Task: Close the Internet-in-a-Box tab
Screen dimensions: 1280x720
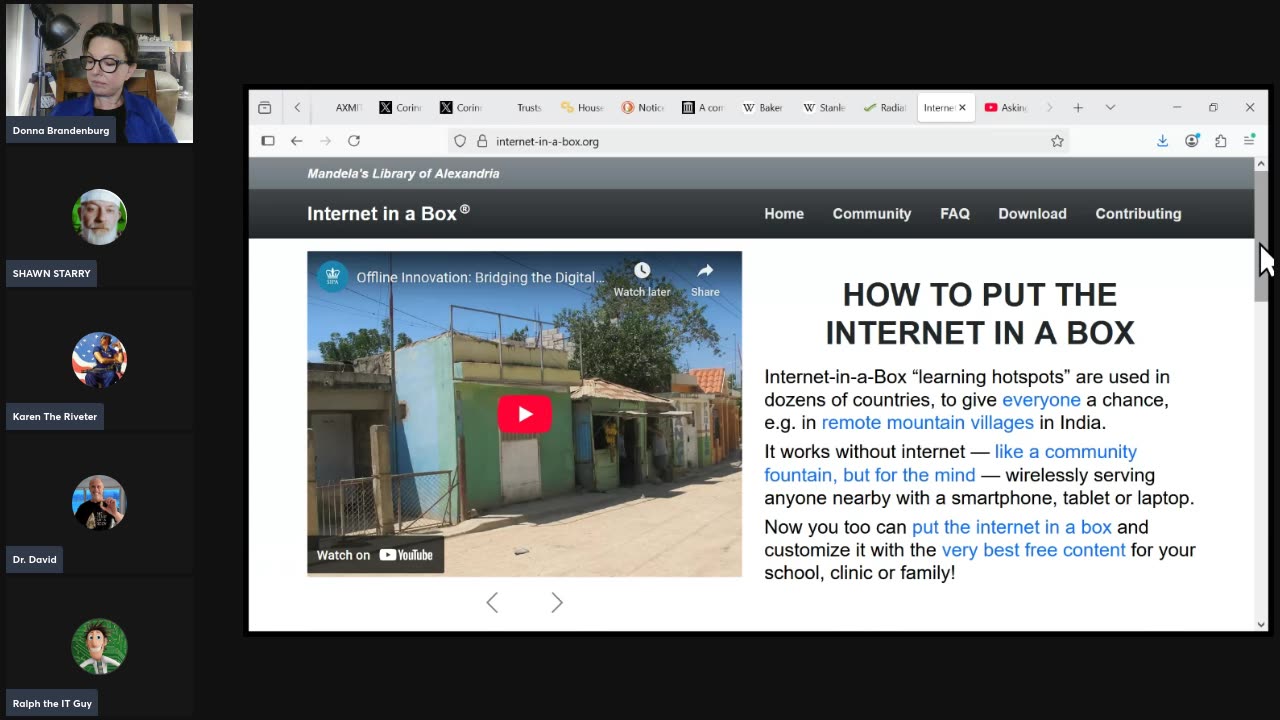Action: 962,107
